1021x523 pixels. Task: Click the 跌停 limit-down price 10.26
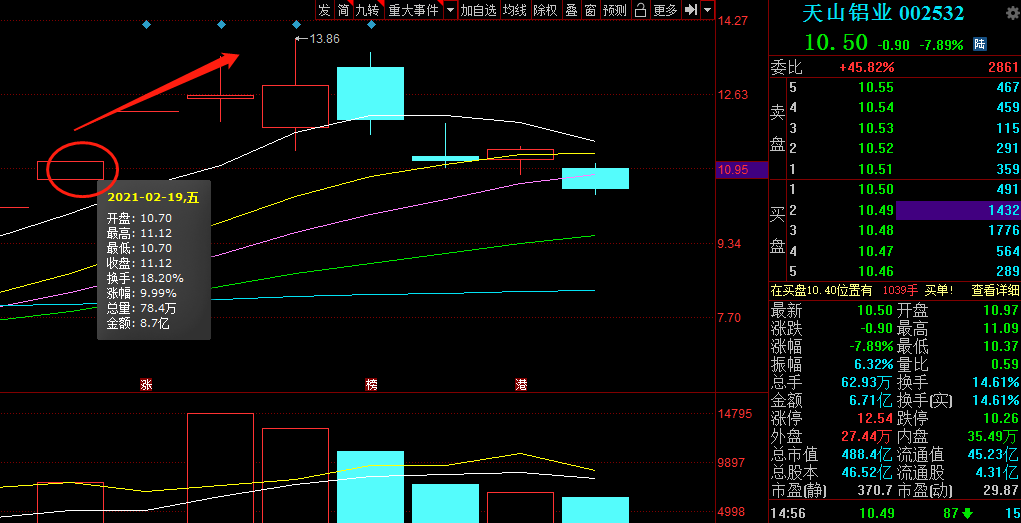pos(1001,418)
